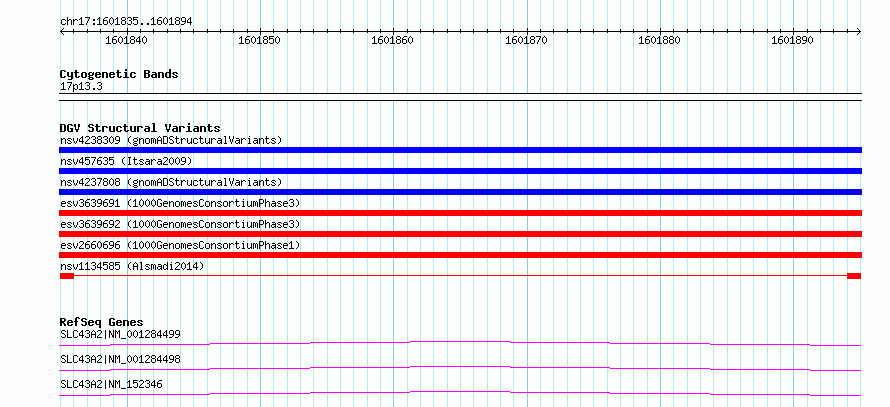Open transcript SLC43A2|NM_001284498 label
This screenshot has height=407, width=890.
(120, 360)
